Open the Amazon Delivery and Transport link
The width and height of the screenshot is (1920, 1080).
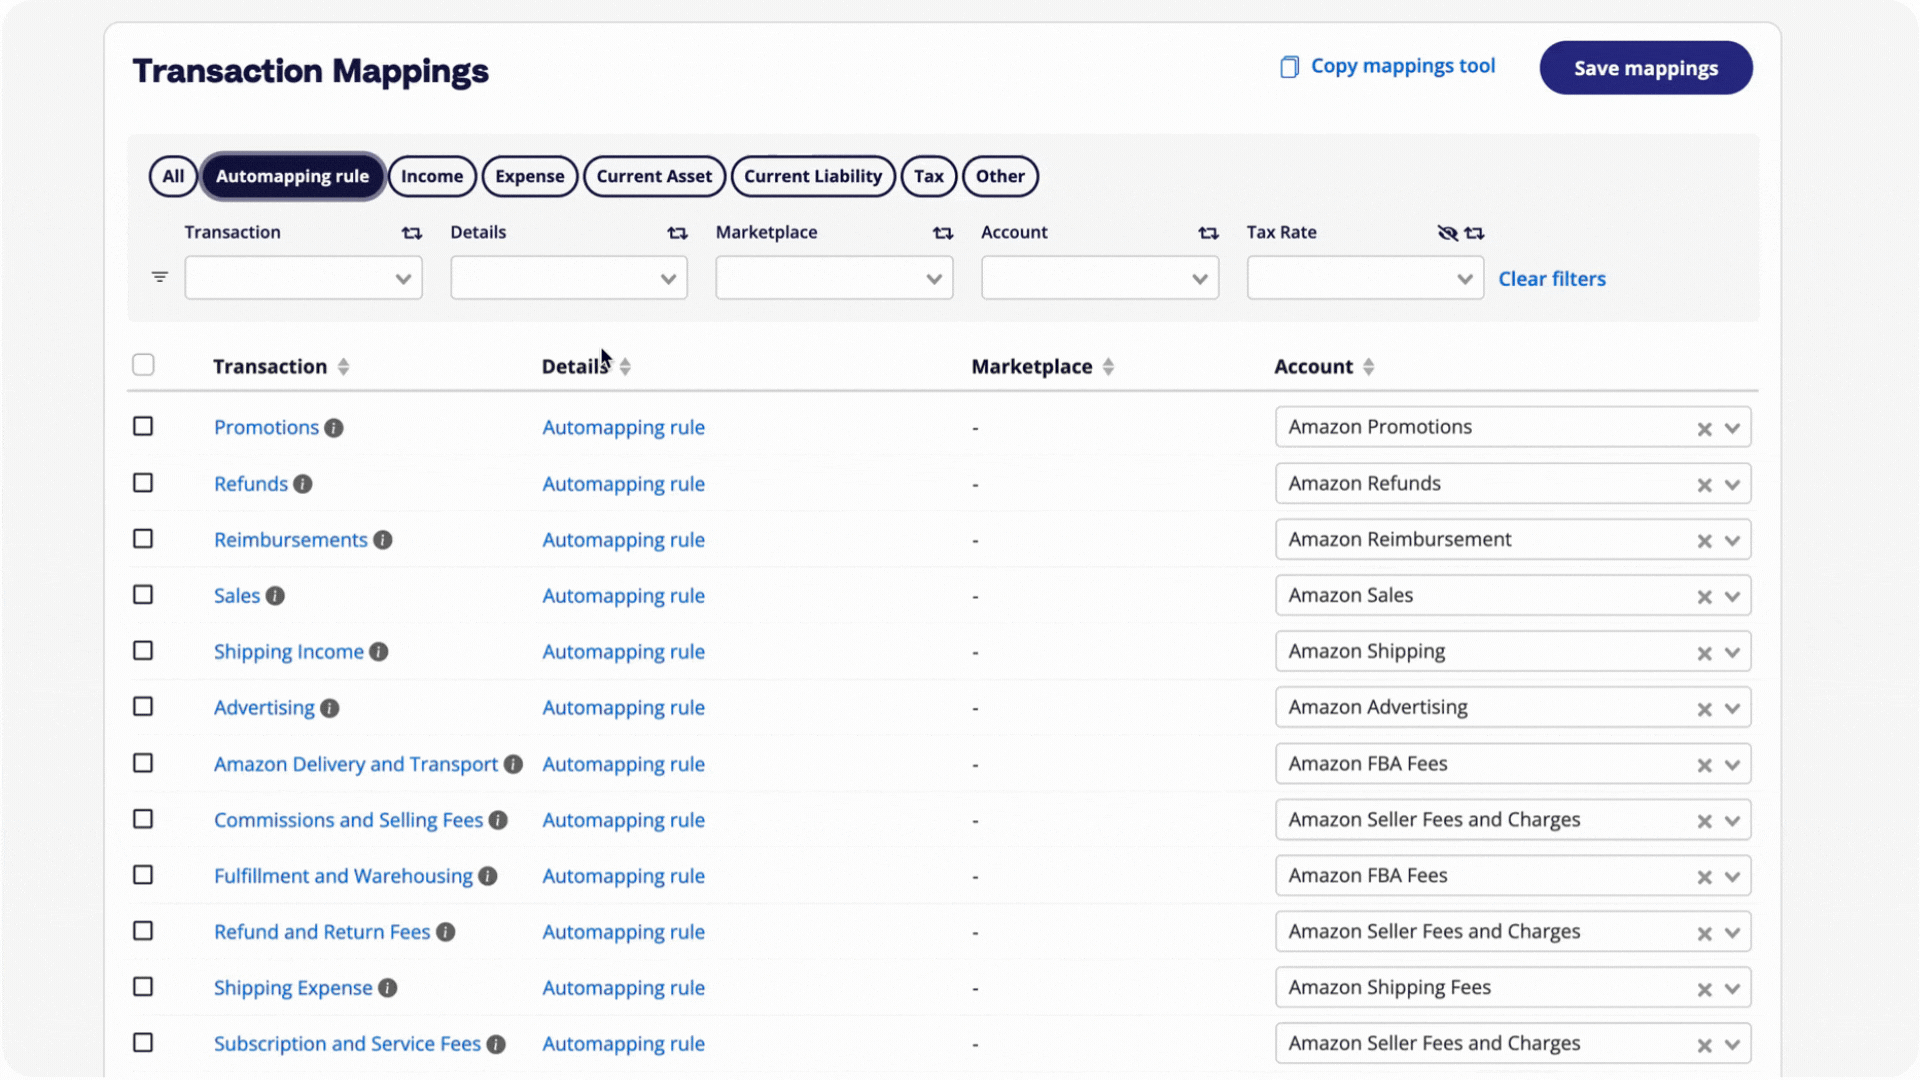point(356,764)
